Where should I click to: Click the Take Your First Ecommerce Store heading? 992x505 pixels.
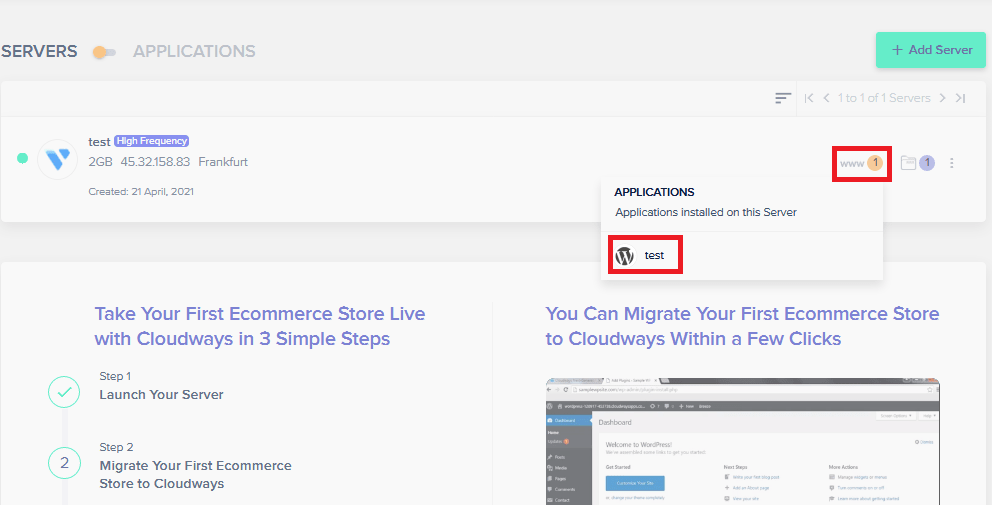pos(260,326)
